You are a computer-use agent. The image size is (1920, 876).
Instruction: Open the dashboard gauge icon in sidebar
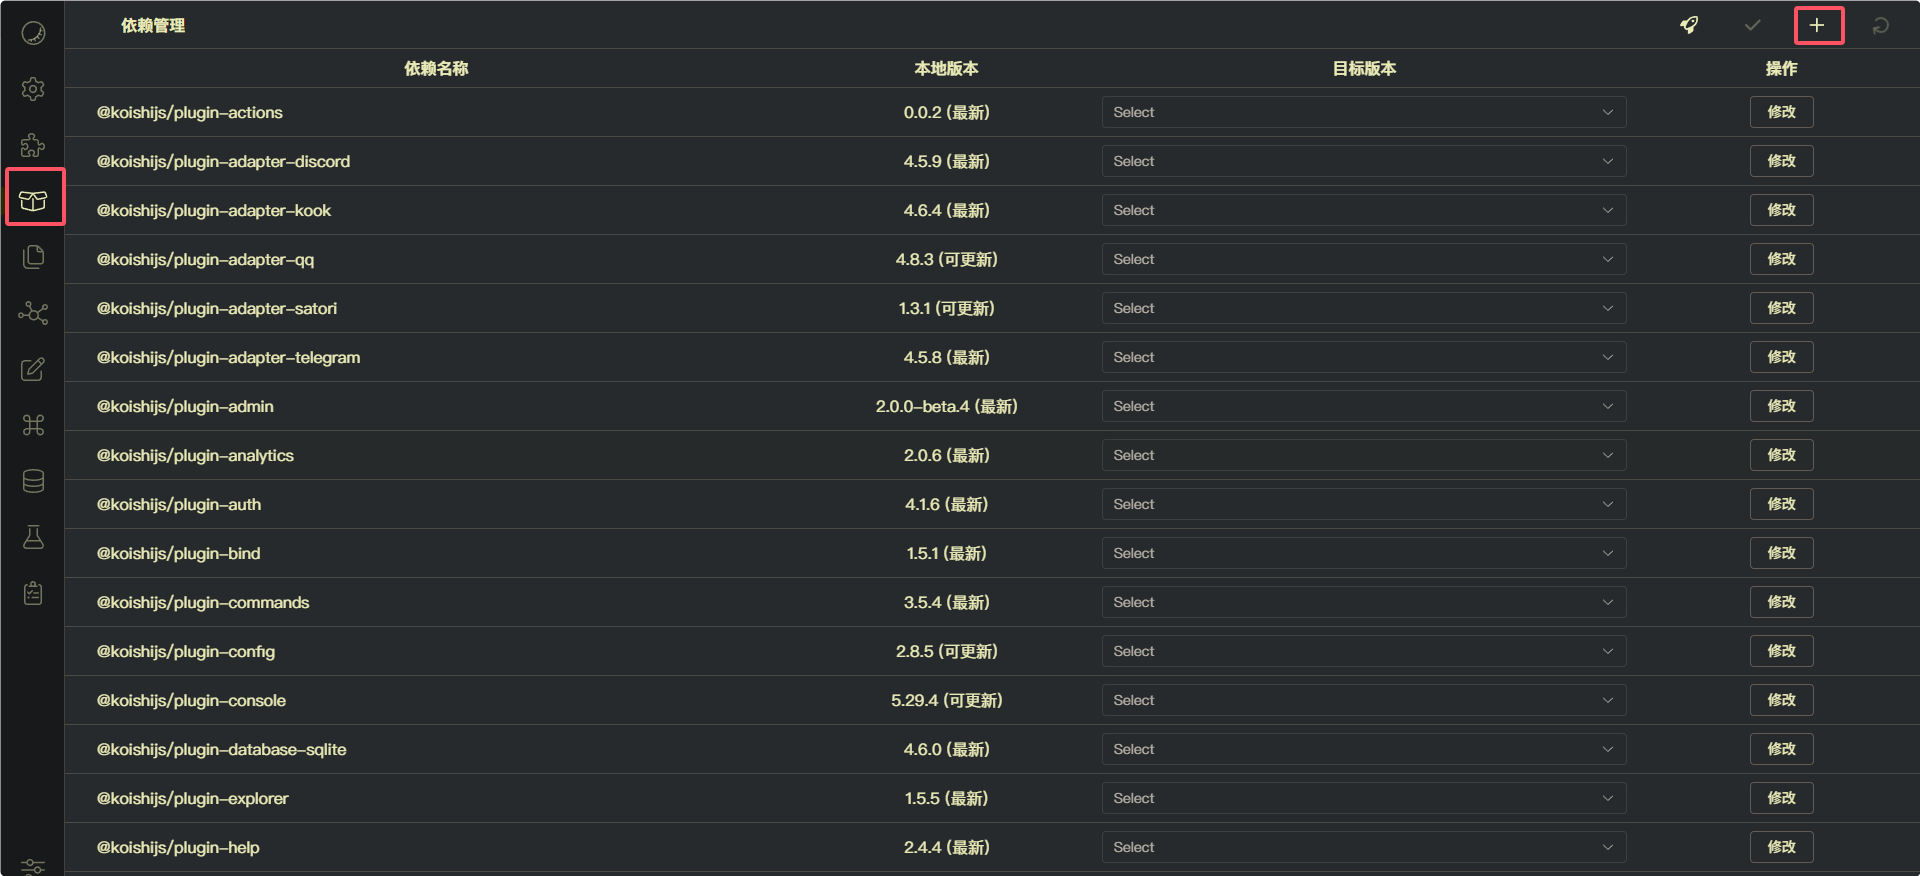point(33,33)
